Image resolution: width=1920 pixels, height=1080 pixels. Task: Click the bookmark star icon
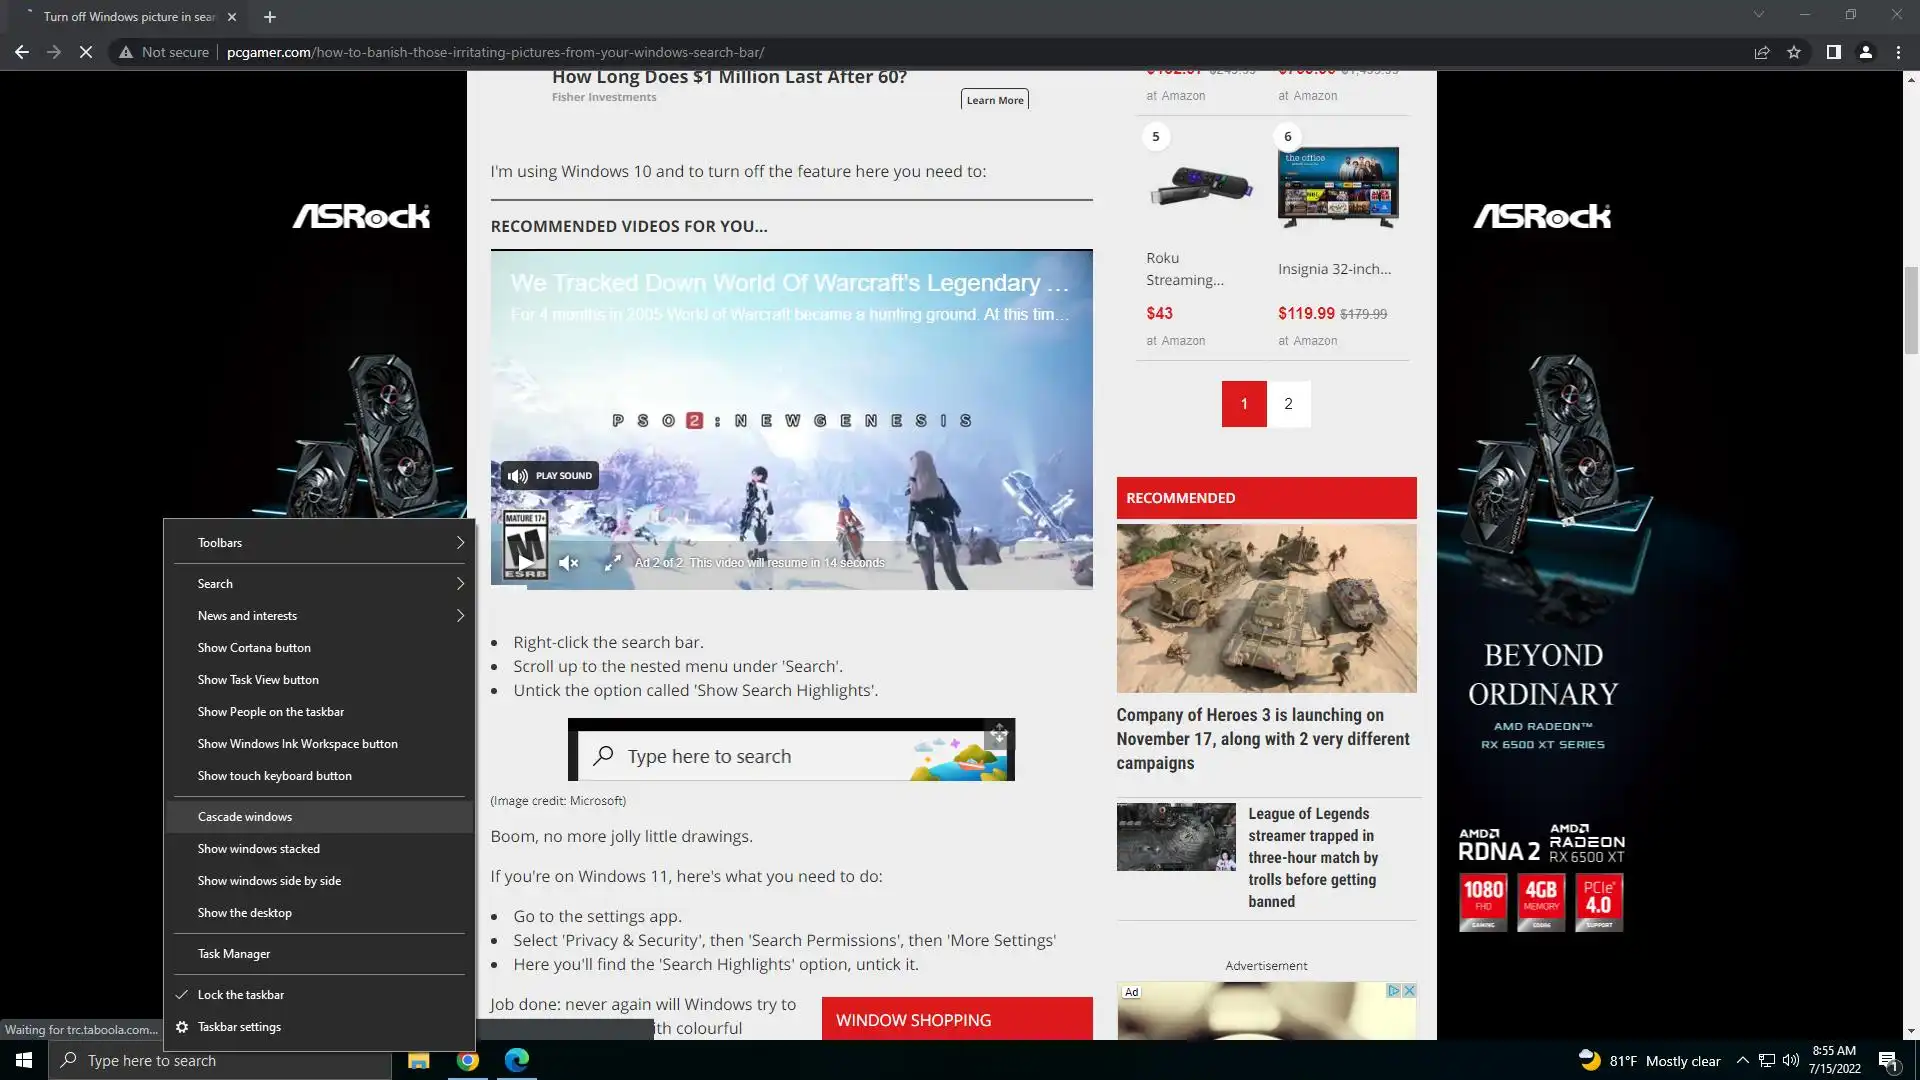1794,52
